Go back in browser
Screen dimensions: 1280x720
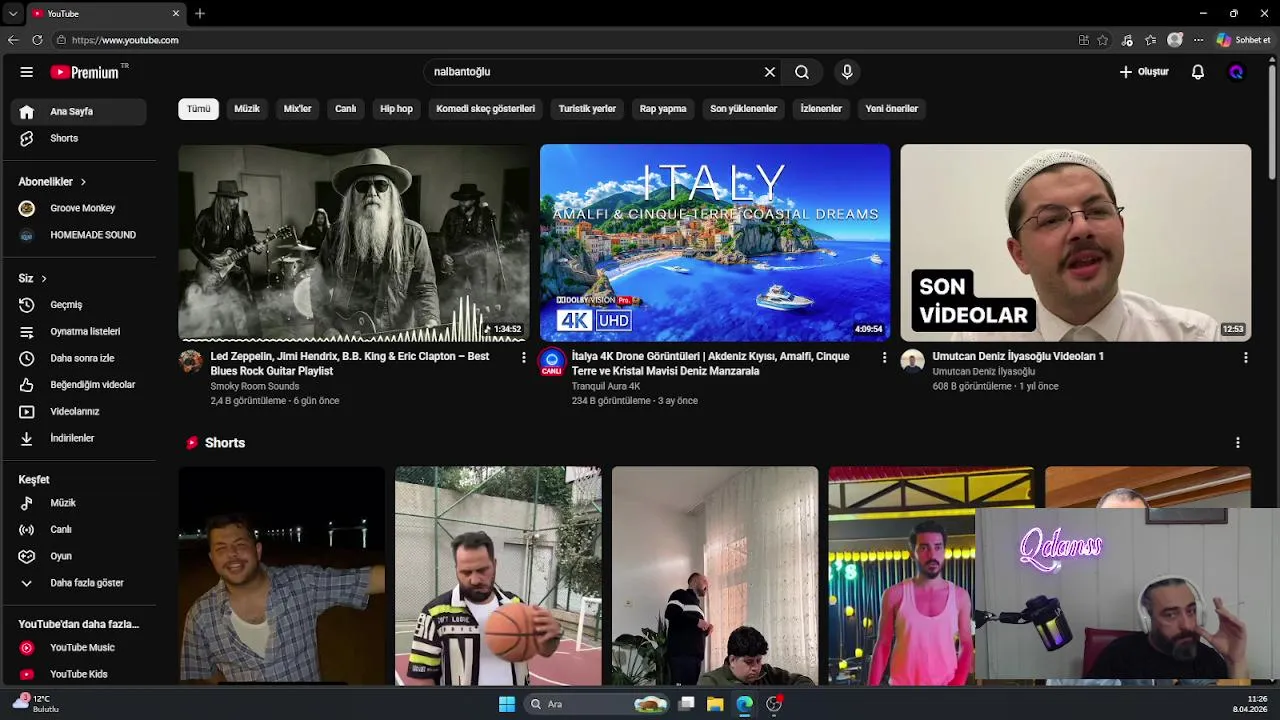(13, 40)
